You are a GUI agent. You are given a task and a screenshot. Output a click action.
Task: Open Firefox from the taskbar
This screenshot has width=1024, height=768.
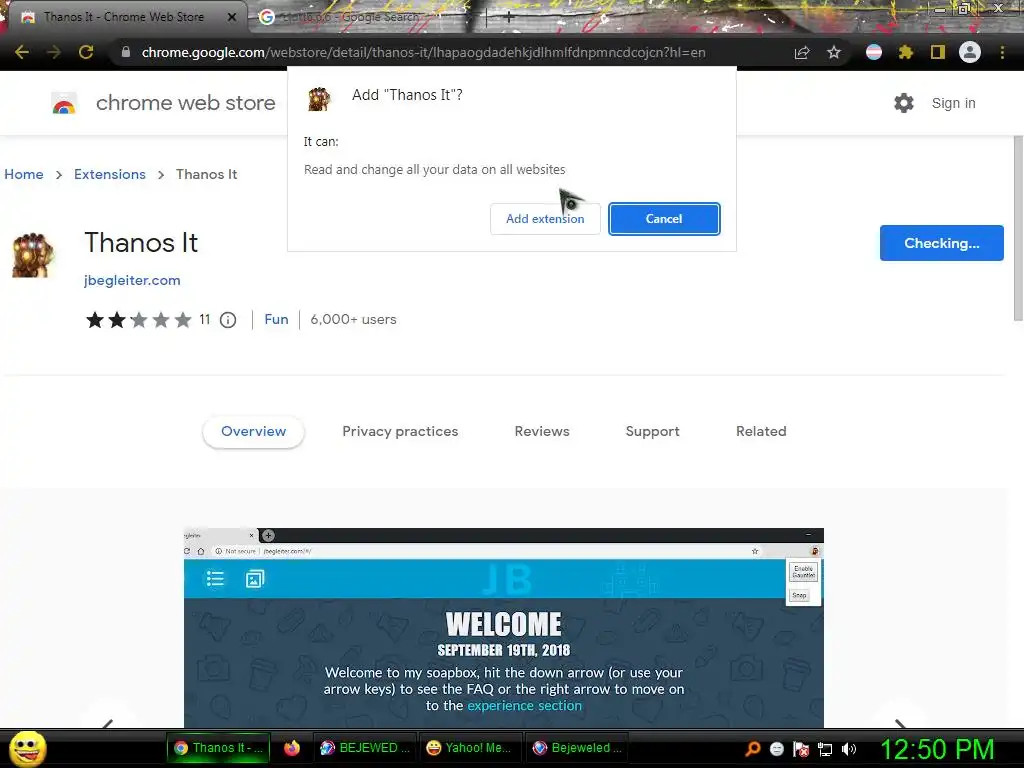tap(291, 748)
